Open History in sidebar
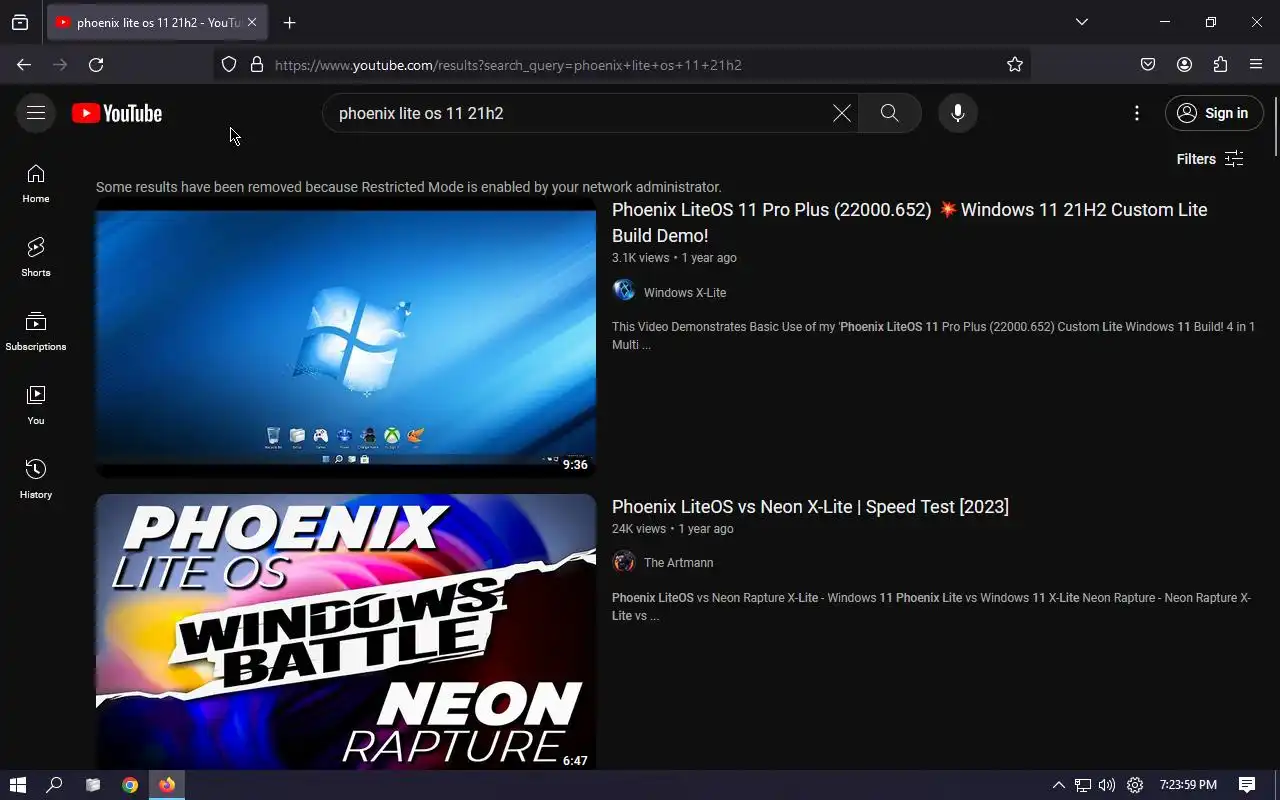 [36, 480]
